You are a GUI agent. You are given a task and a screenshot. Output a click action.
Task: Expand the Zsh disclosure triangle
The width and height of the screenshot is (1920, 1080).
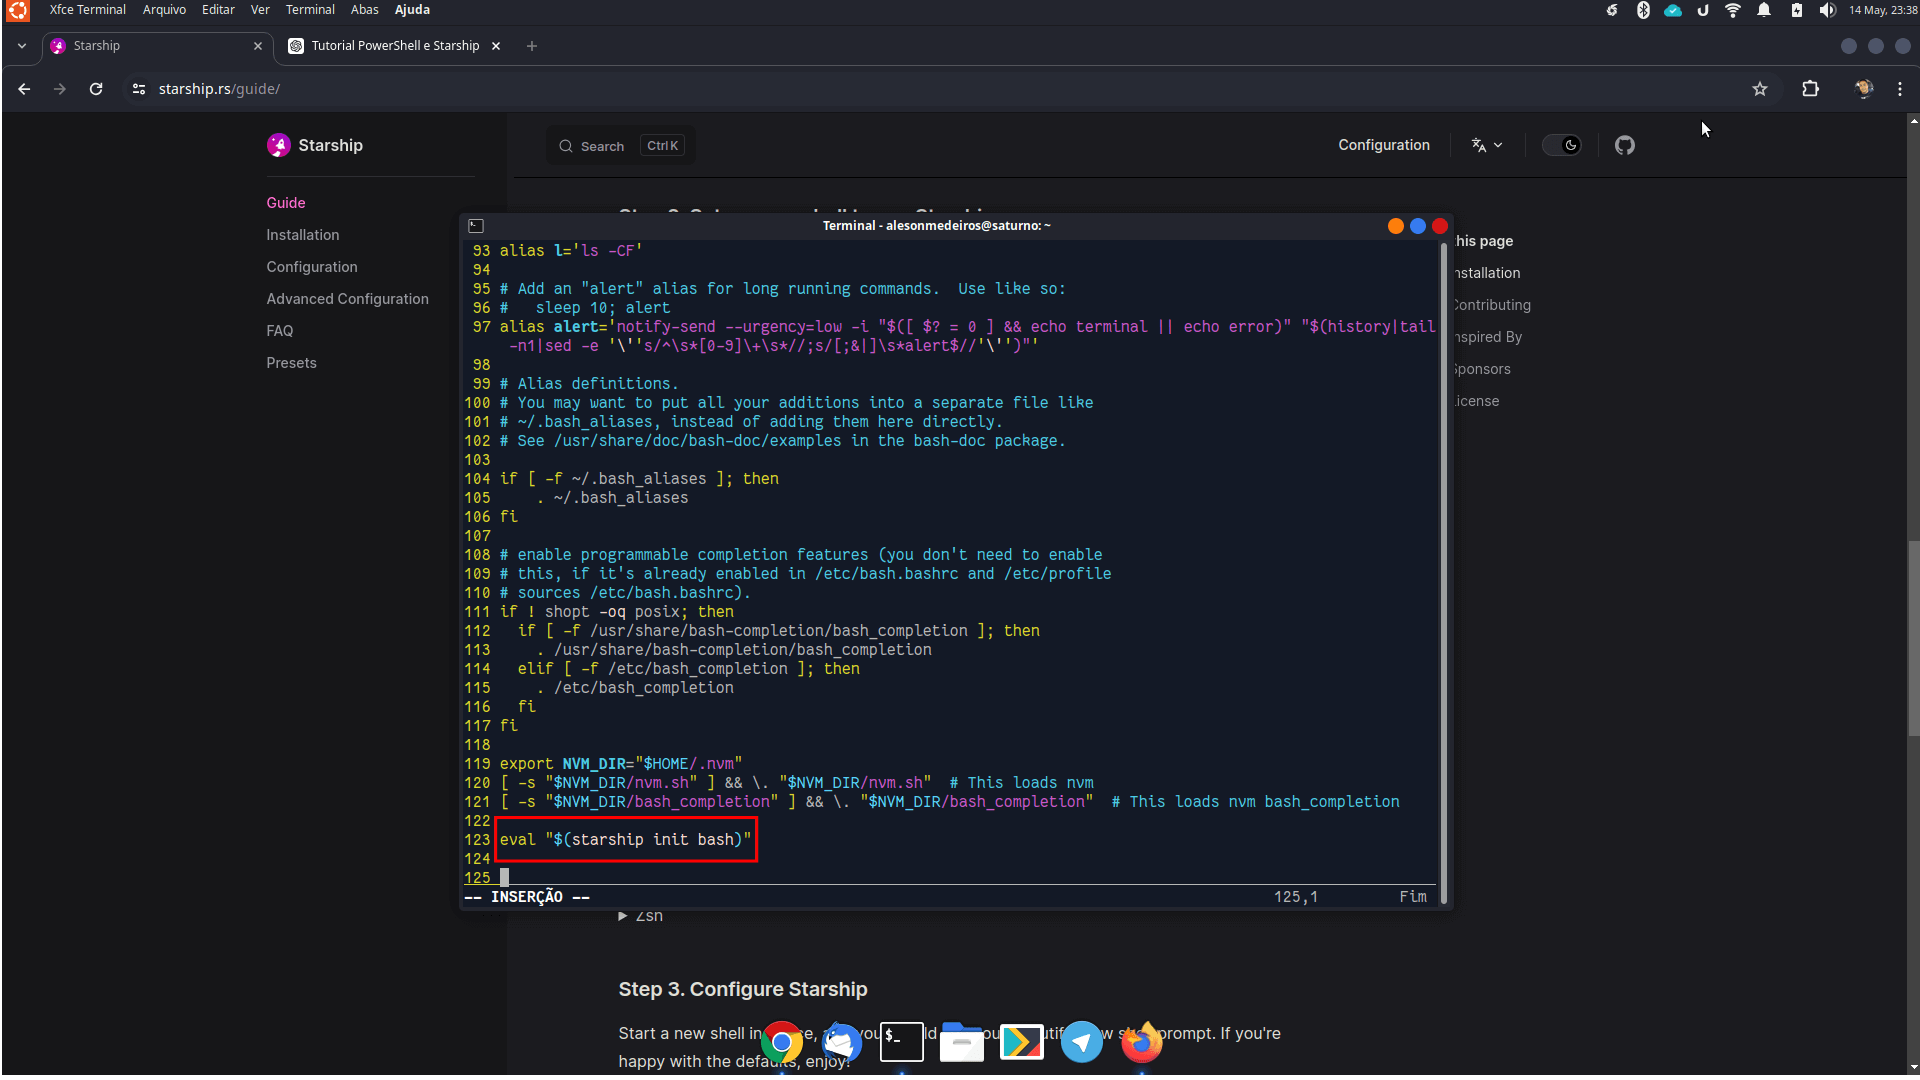(x=623, y=916)
